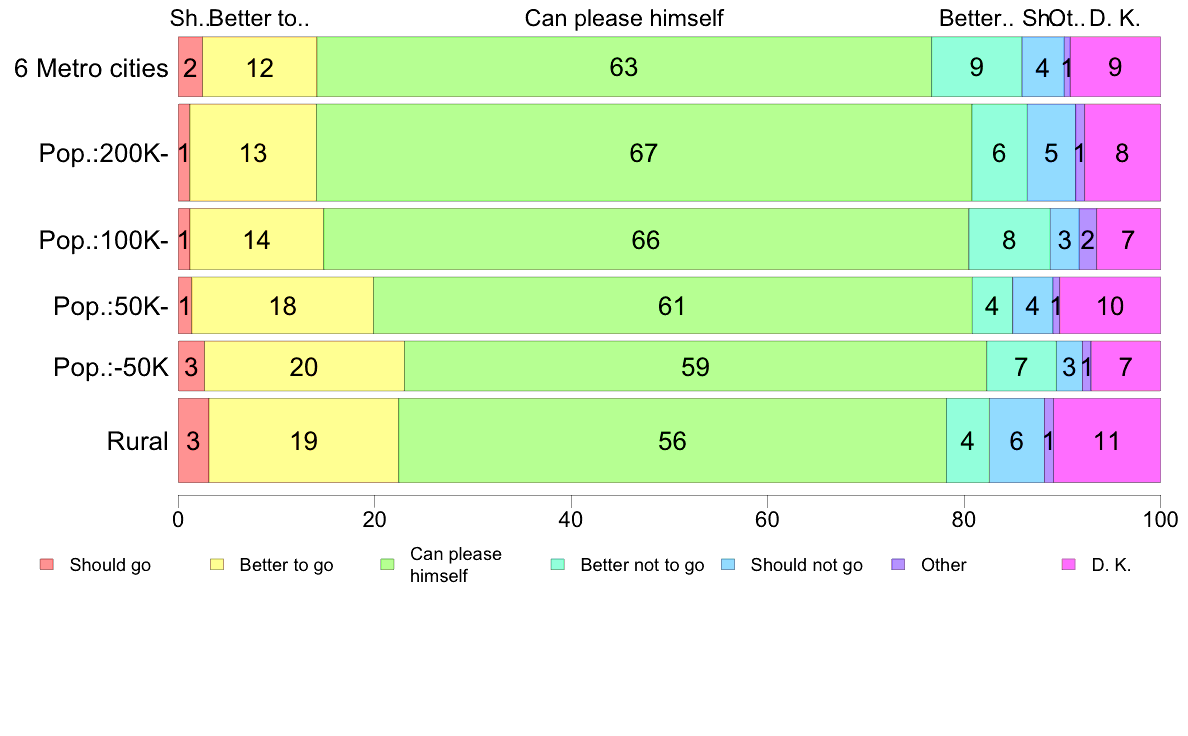
Task: Select the Rural row label
Action: point(137,441)
